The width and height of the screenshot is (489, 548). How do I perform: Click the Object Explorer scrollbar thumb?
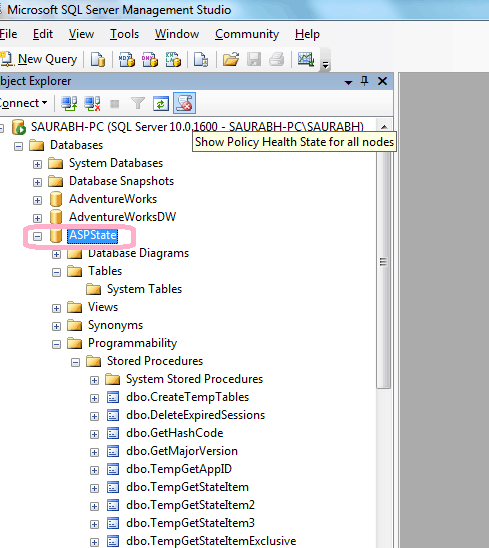click(383, 261)
